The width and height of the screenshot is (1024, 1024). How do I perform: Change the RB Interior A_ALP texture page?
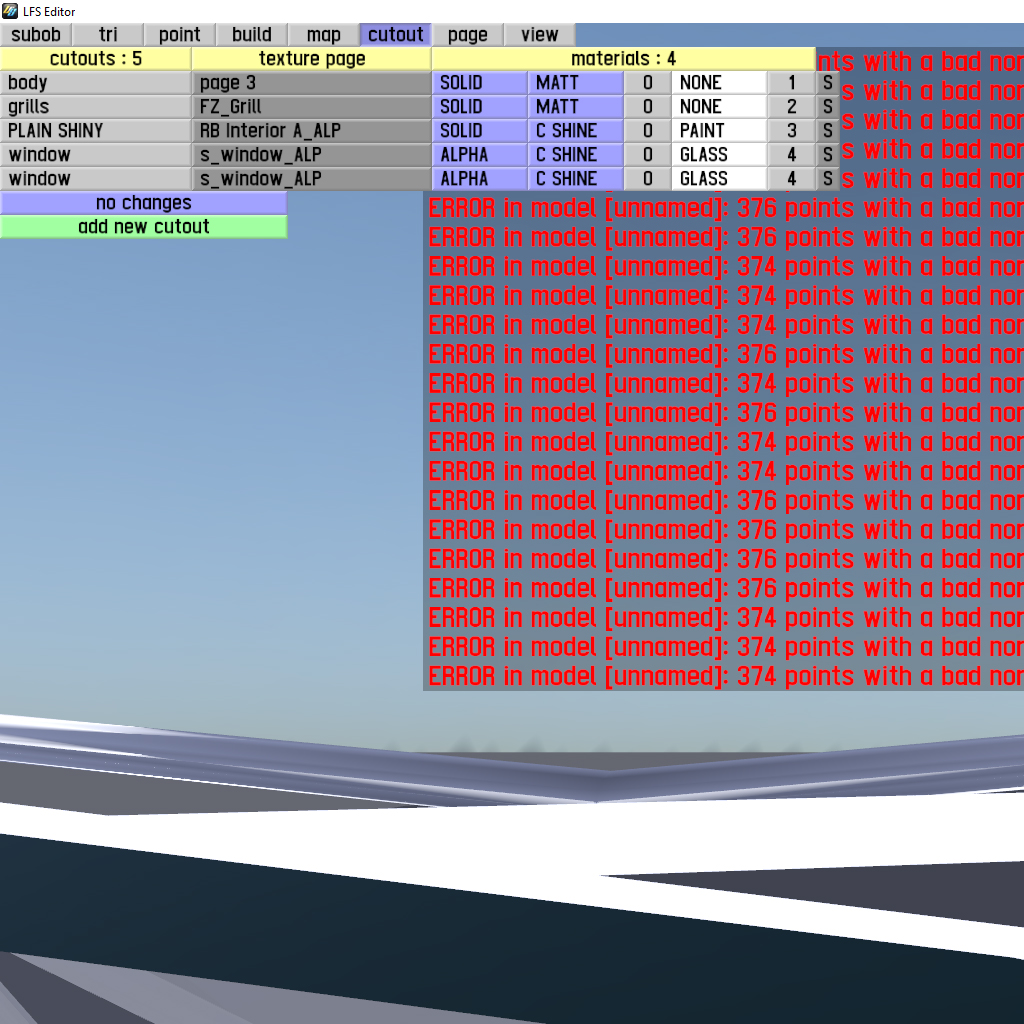click(x=312, y=131)
